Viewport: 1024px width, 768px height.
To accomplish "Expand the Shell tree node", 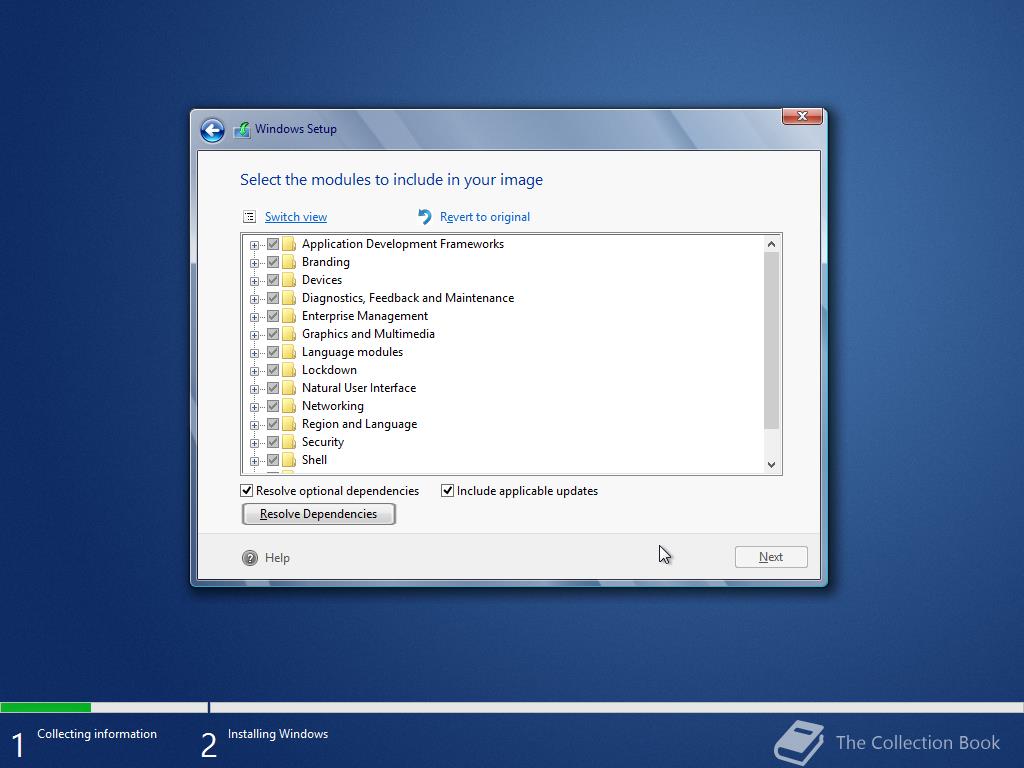I will point(255,459).
